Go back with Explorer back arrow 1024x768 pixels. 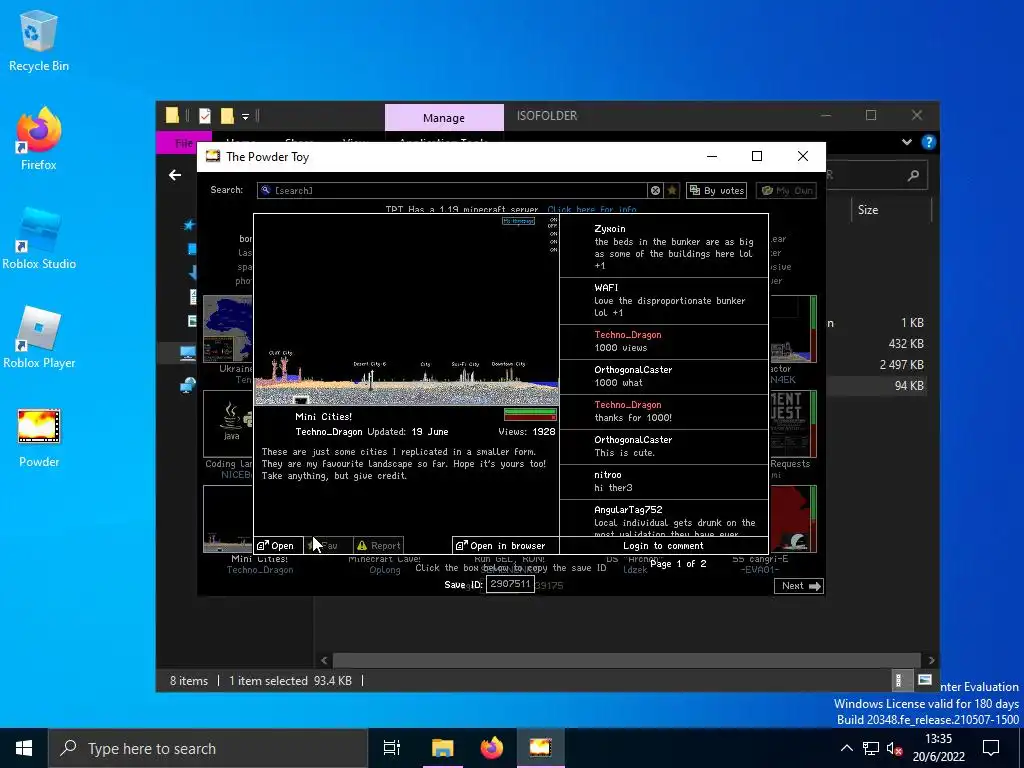point(175,175)
